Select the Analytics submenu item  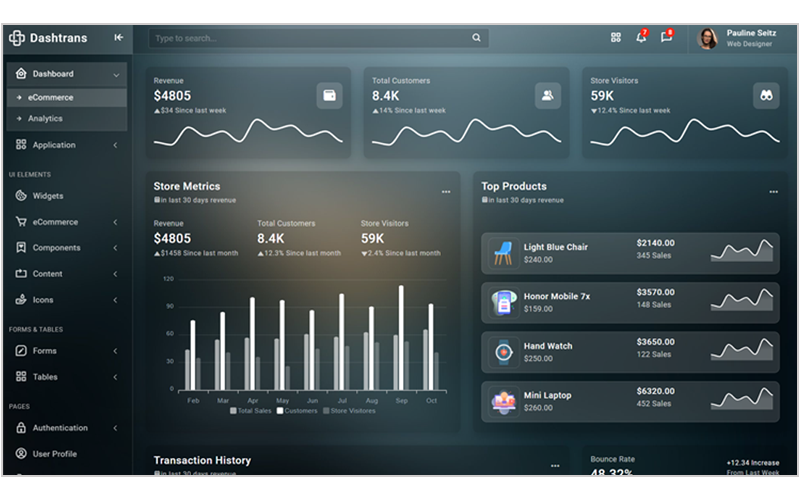click(x=45, y=118)
